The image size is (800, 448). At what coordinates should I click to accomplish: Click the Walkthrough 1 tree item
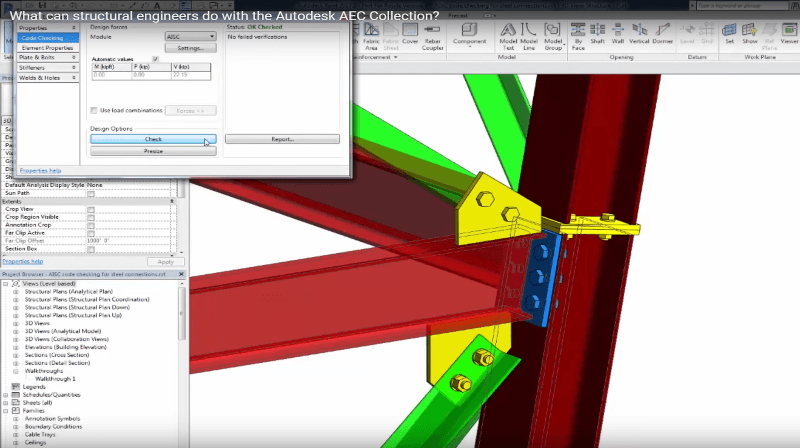coord(56,379)
